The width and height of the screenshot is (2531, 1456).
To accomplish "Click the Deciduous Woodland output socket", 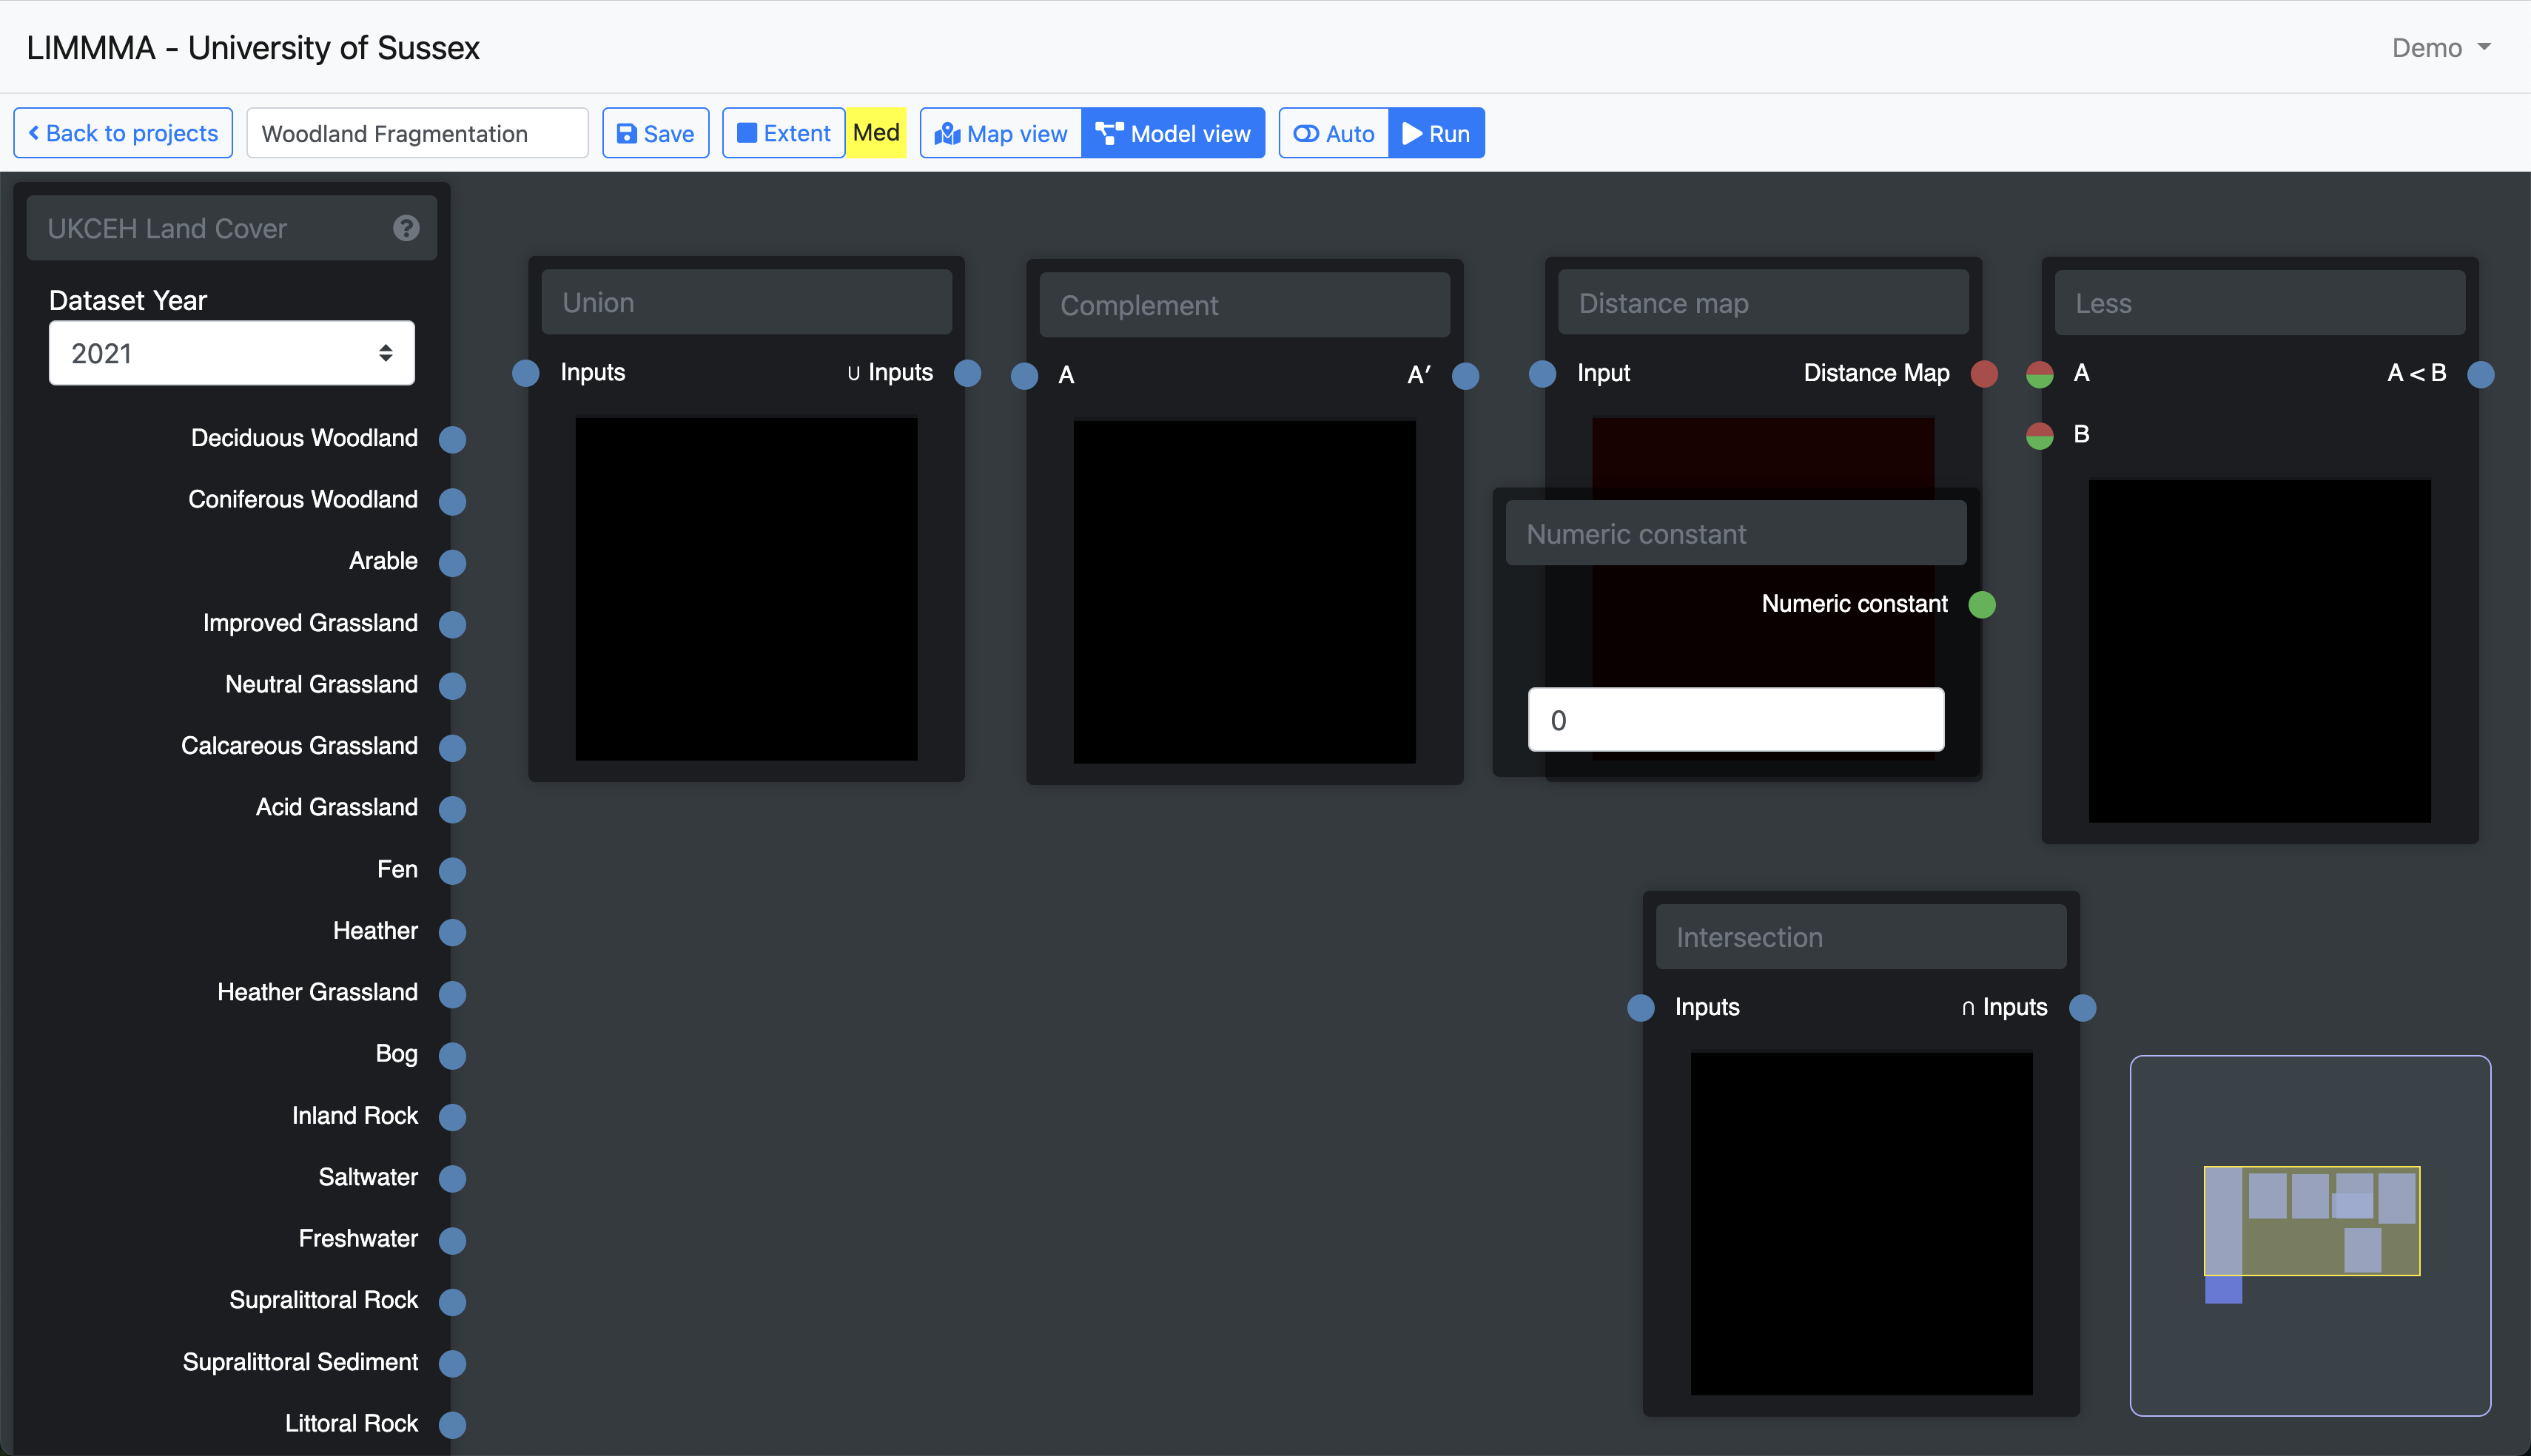I will (453, 439).
